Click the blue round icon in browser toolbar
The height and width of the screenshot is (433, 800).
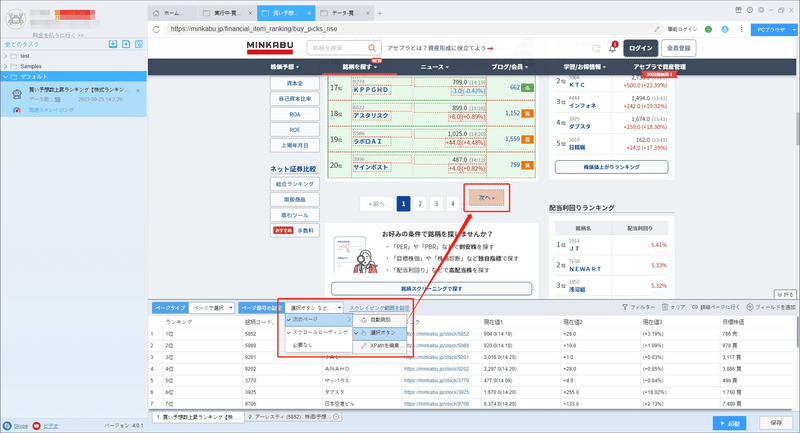click(x=724, y=29)
